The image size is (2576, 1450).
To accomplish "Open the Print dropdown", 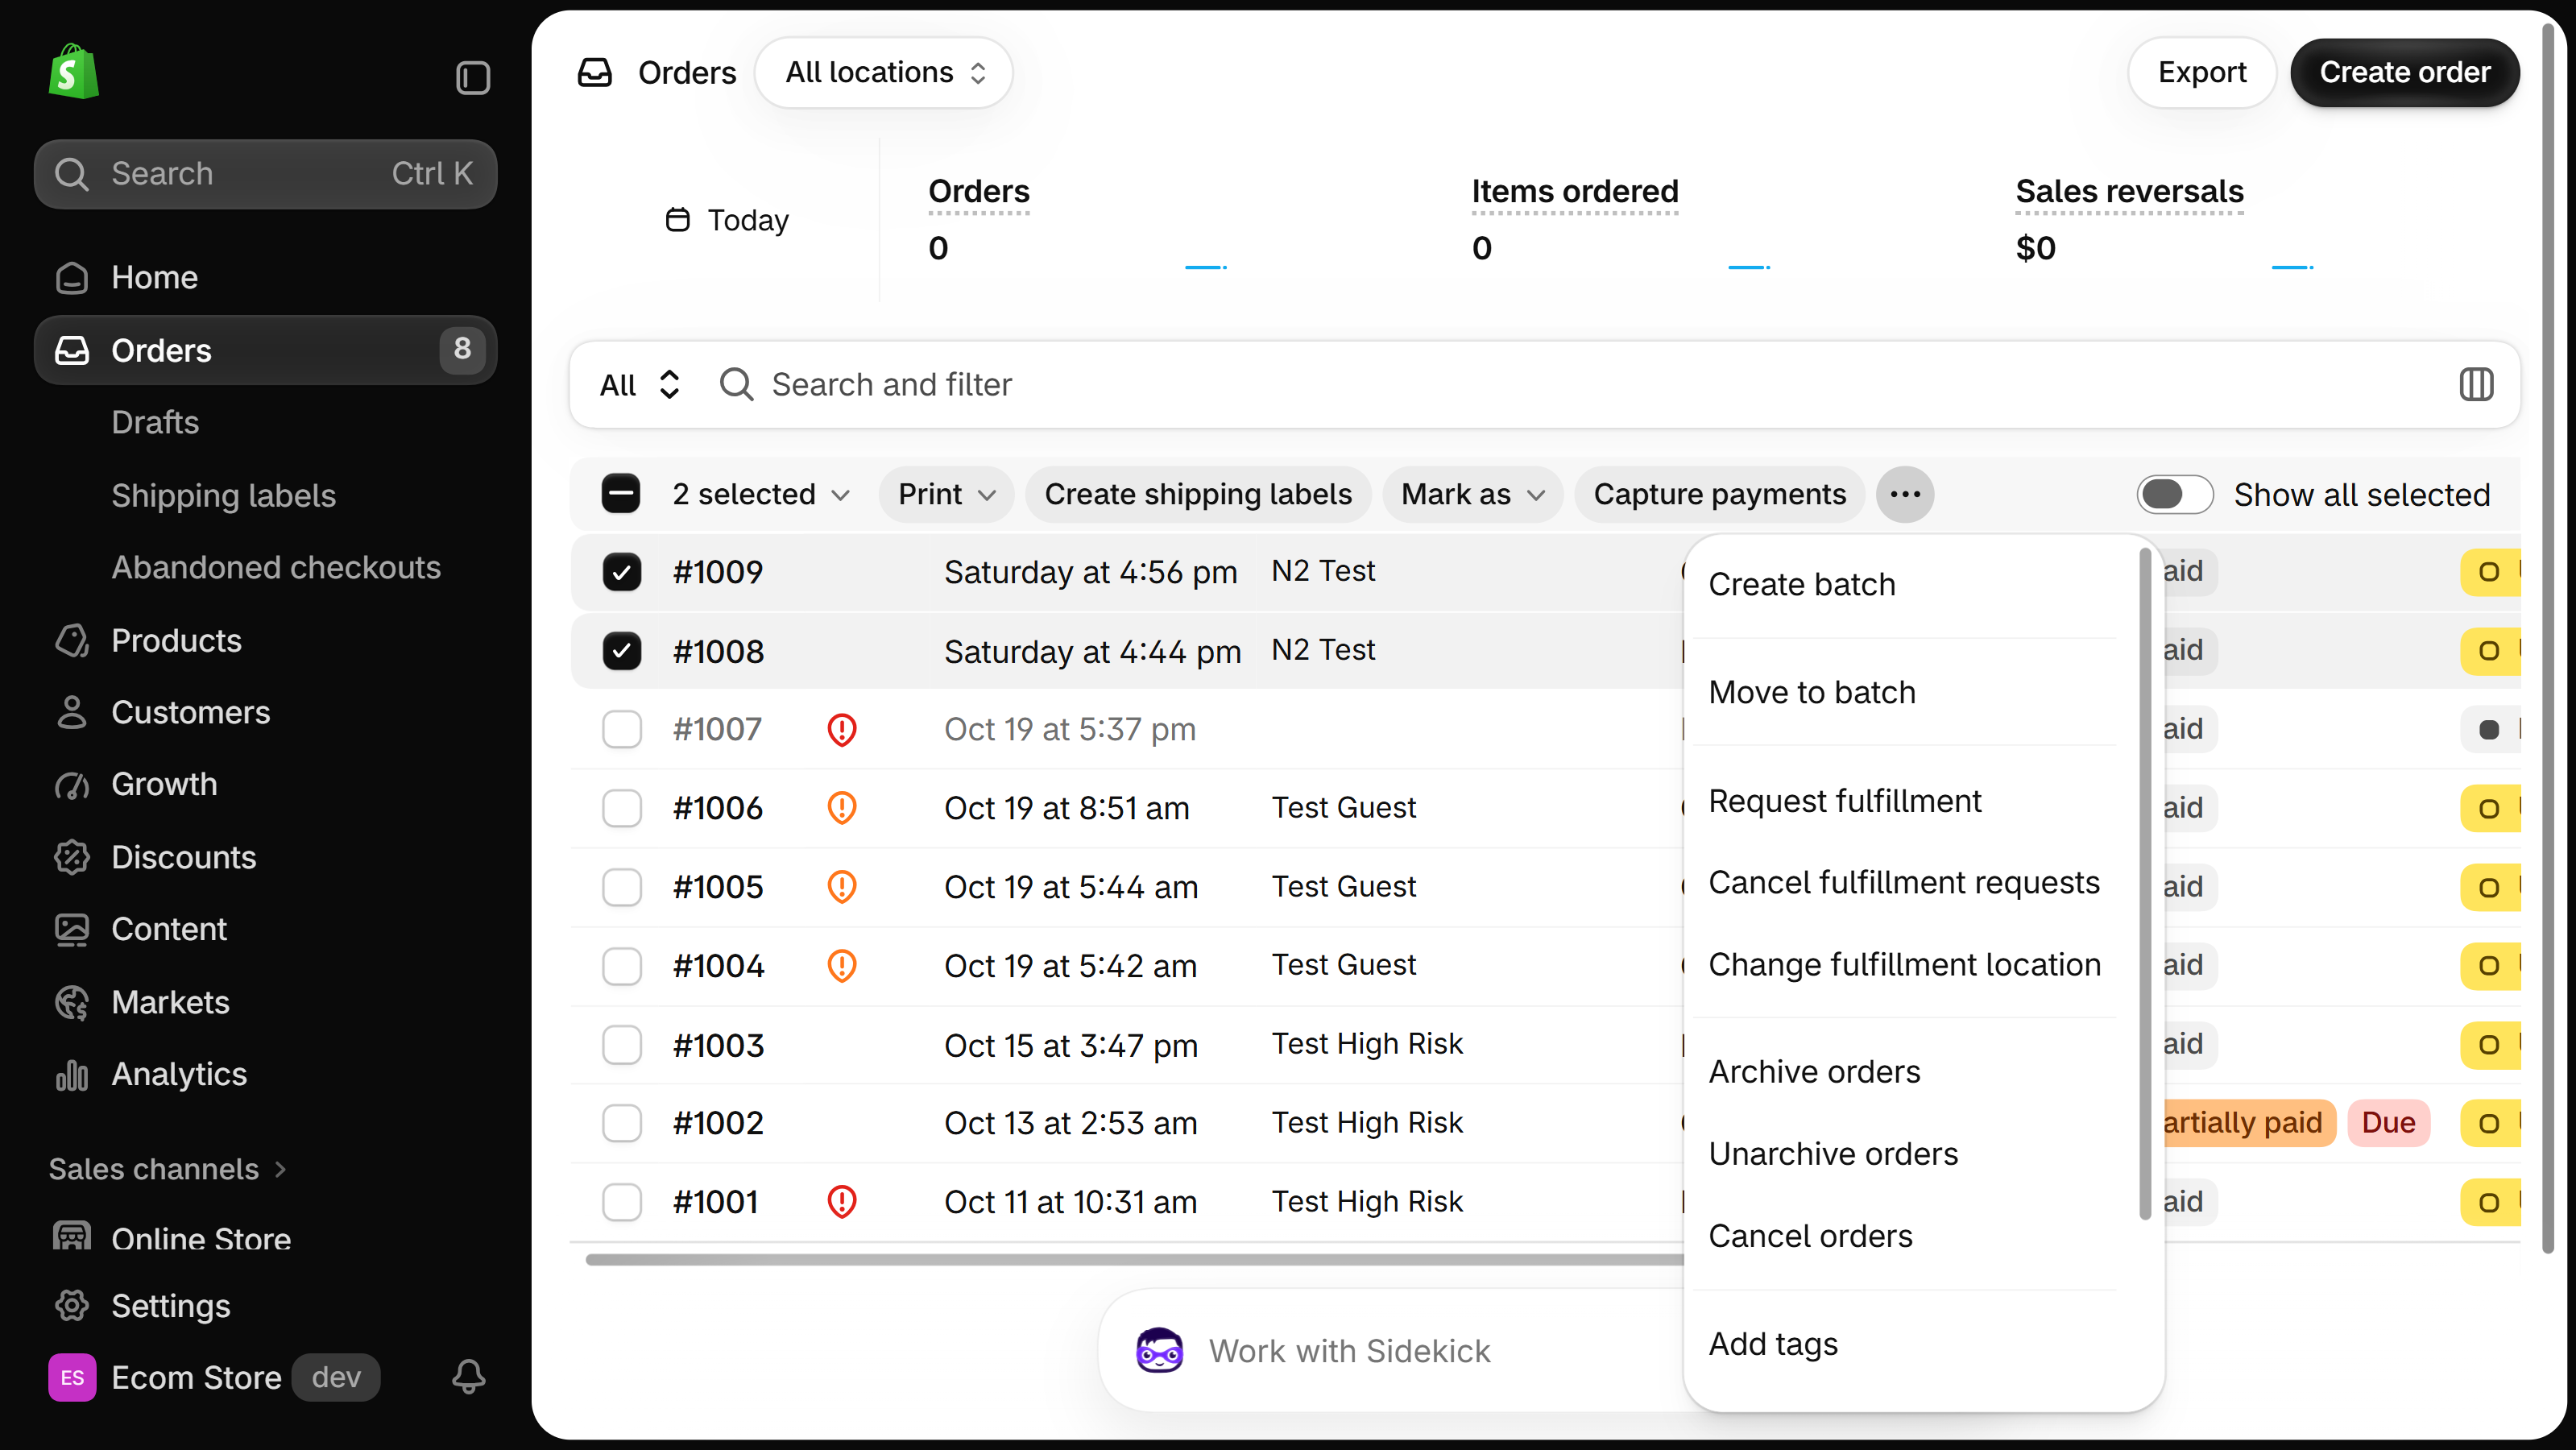I will tap(946, 494).
